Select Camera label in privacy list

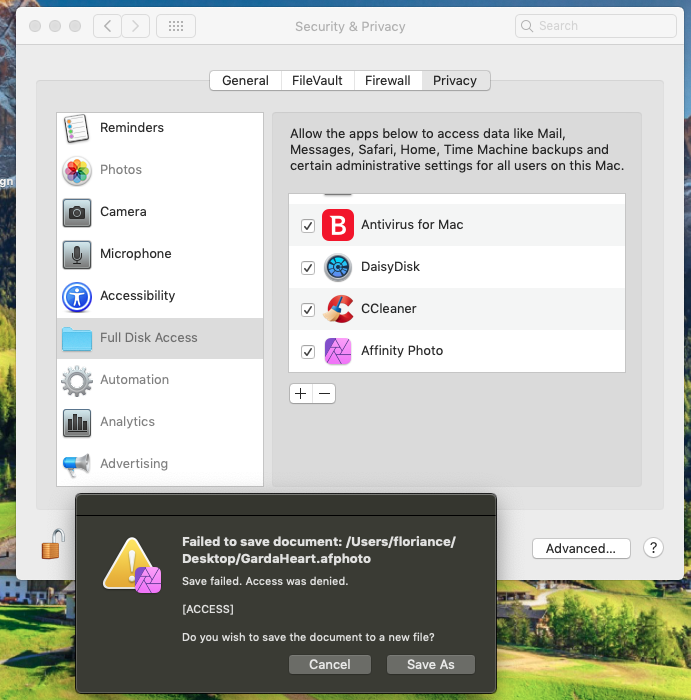click(x=123, y=212)
